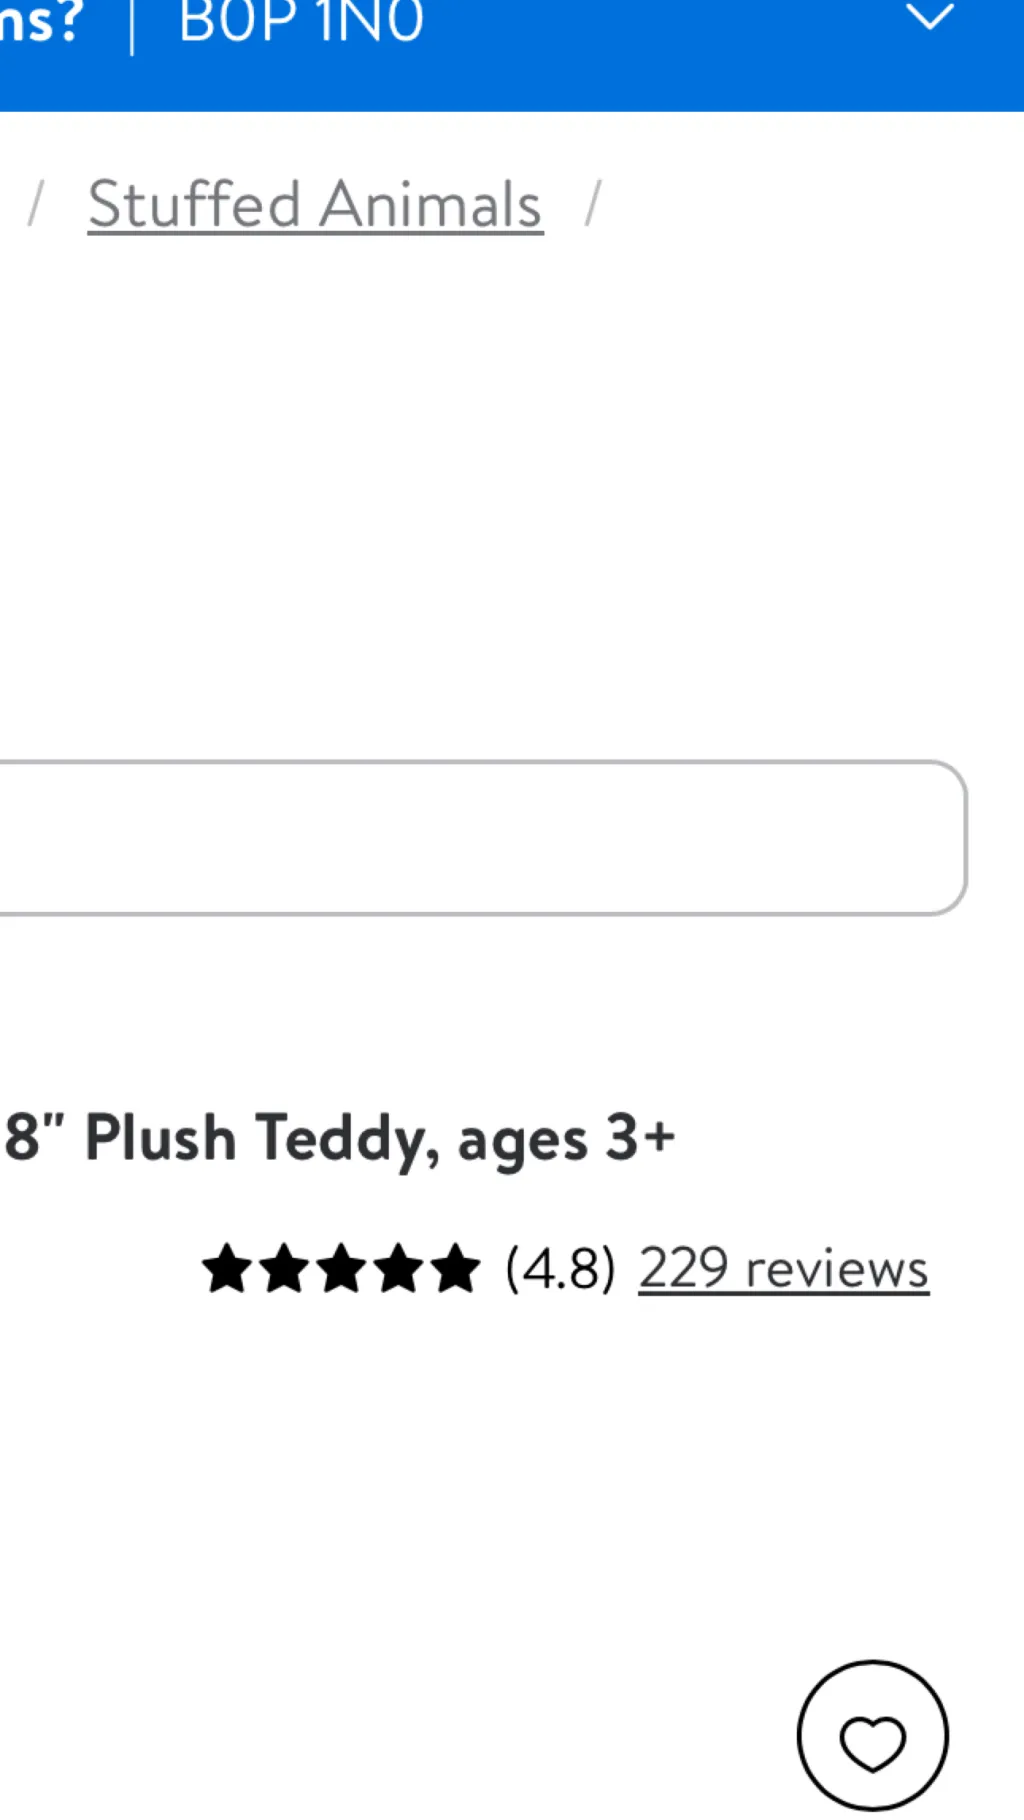
Task: Open the Stuffed Animals breadcrumb link
Action: tap(315, 205)
